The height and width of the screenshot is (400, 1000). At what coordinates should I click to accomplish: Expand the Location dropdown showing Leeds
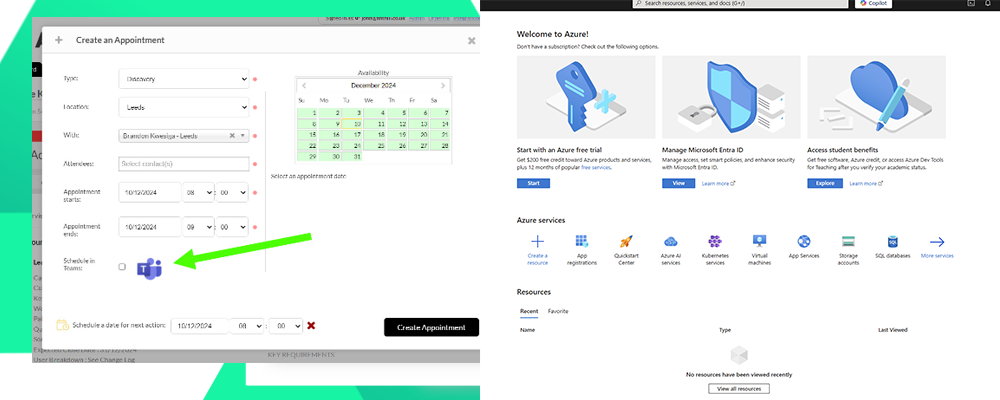click(x=183, y=107)
